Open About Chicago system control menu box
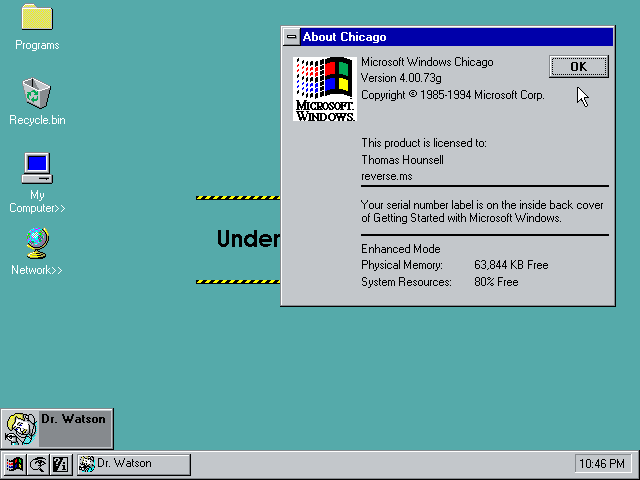Viewport: 640px width, 480px height. pyautogui.click(x=291, y=37)
